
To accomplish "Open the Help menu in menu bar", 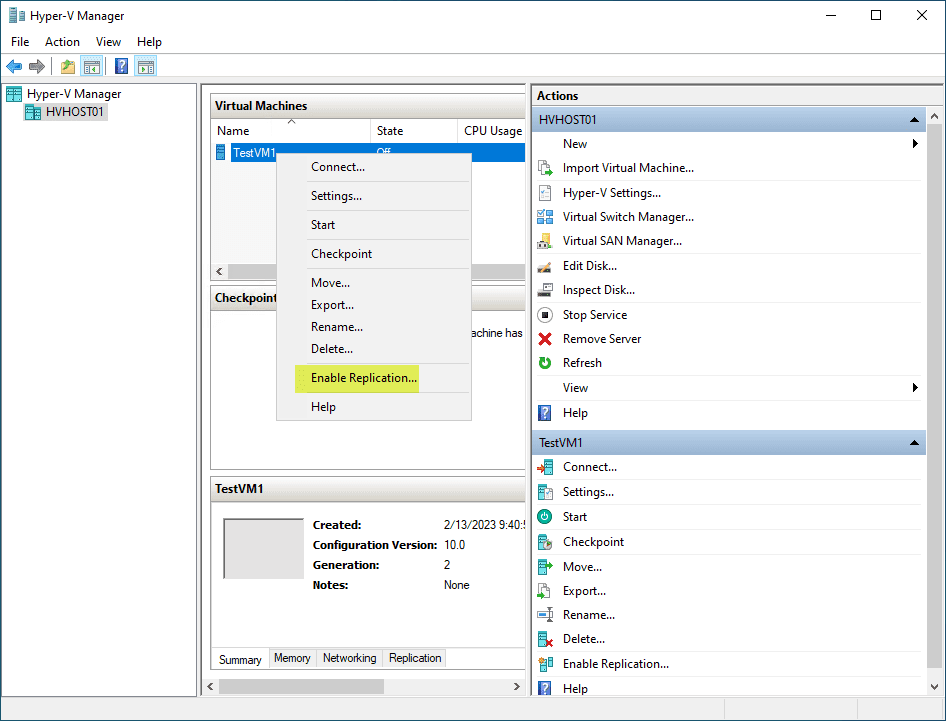I will 149,42.
